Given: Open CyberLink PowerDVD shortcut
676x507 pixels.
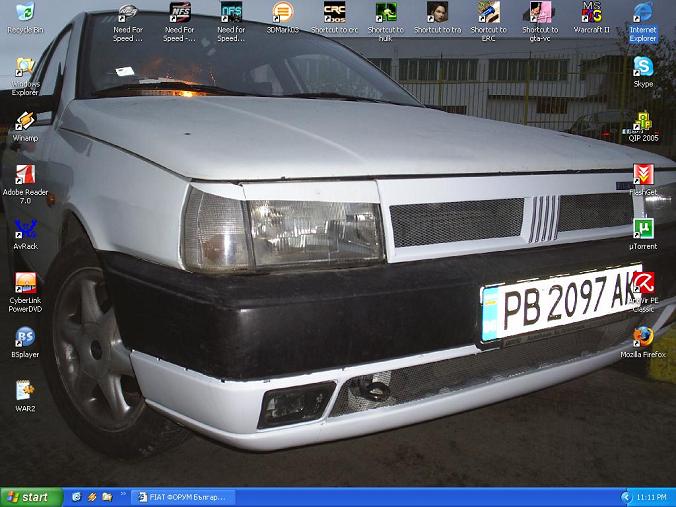Looking at the screenshot, I should pyautogui.click(x=25, y=284).
